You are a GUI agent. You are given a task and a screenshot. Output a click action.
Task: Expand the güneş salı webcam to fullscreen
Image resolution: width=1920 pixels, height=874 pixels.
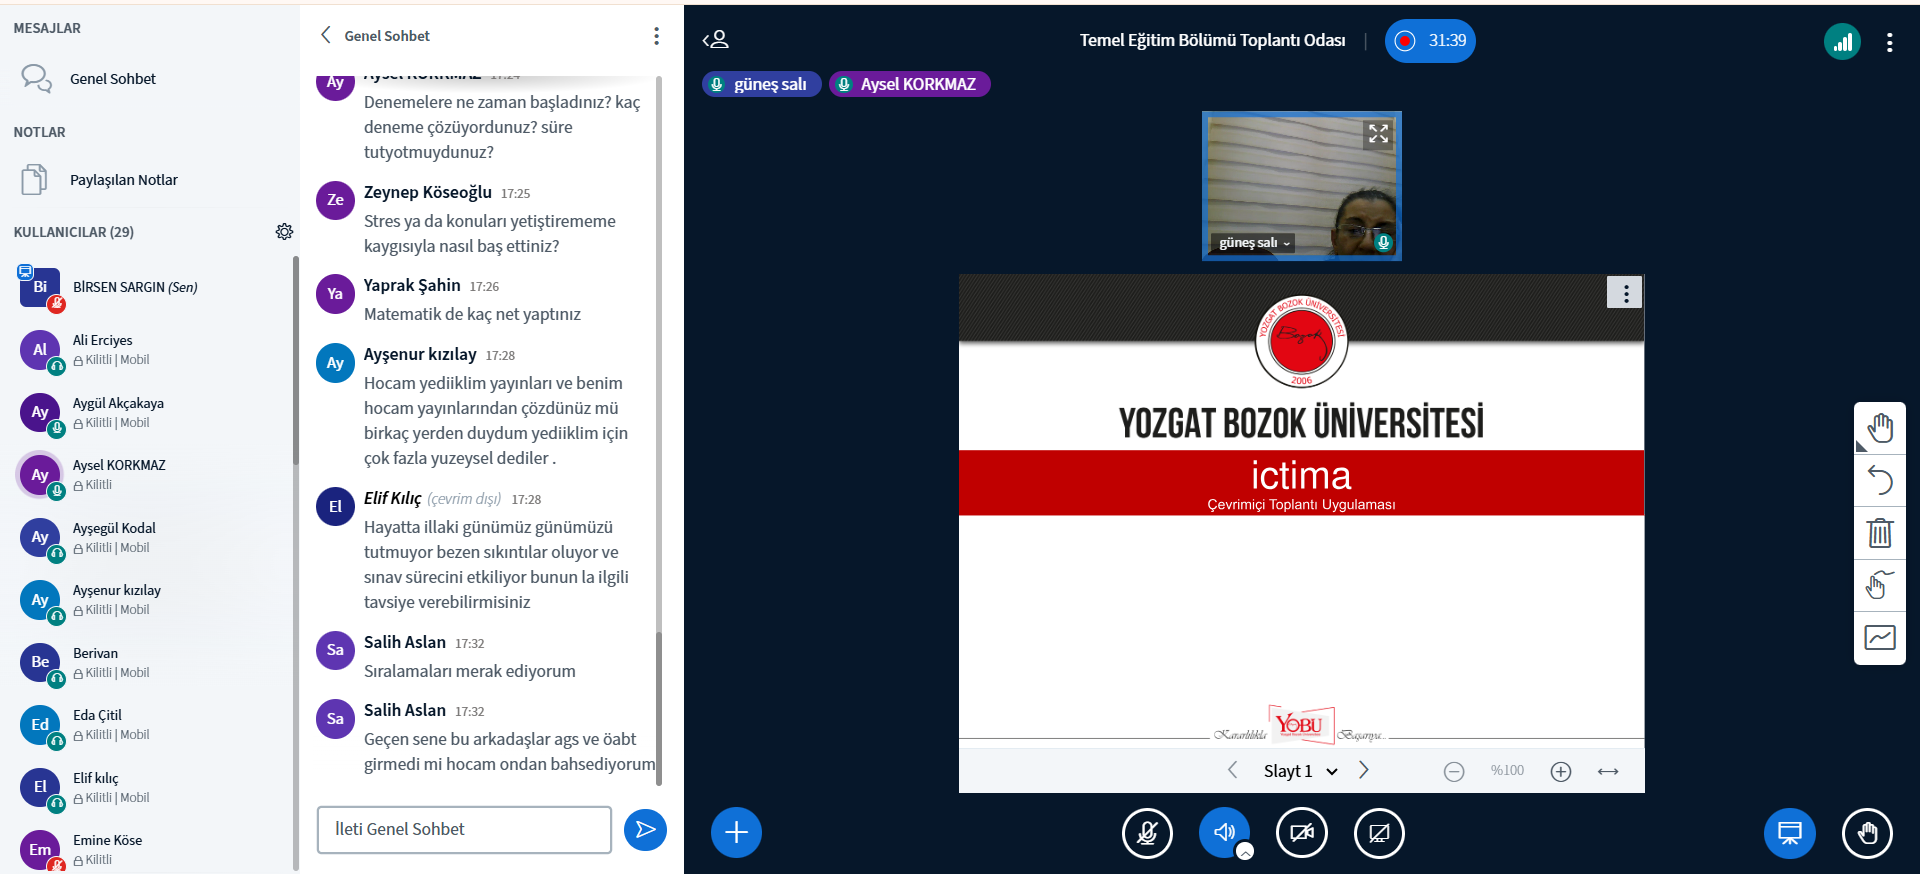coord(1378,134)
